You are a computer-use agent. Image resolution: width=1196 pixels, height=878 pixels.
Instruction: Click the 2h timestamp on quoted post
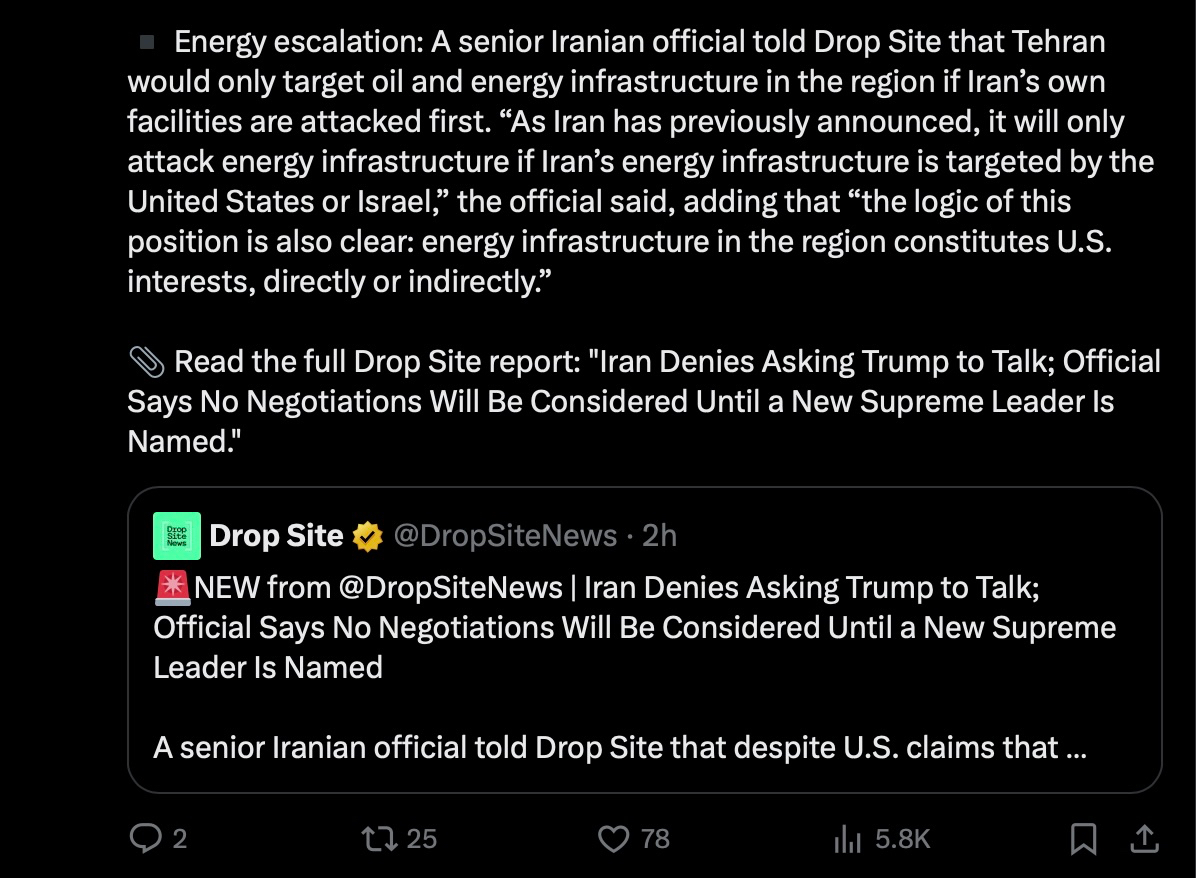[659, 536]
